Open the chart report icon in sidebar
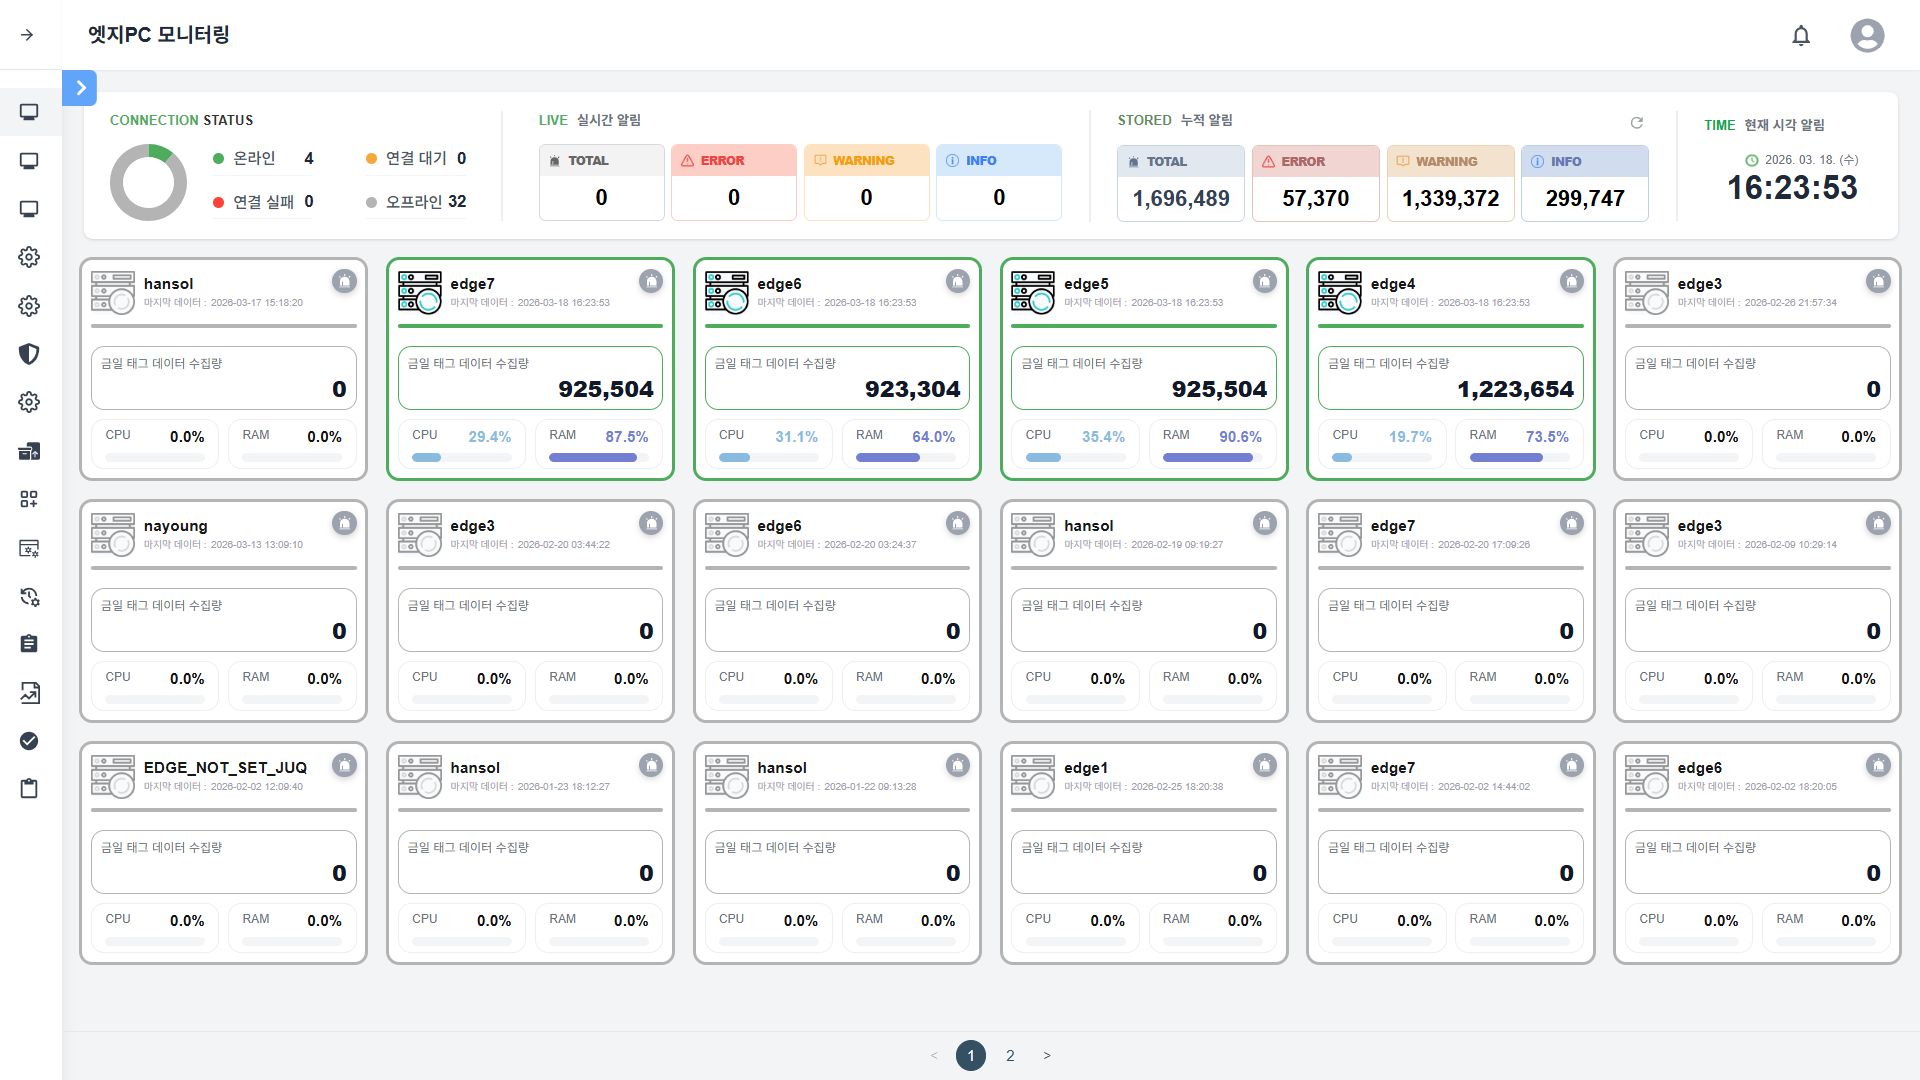Image resolution: width=1920 pixels, height=1080 pixels. (29, 692)
